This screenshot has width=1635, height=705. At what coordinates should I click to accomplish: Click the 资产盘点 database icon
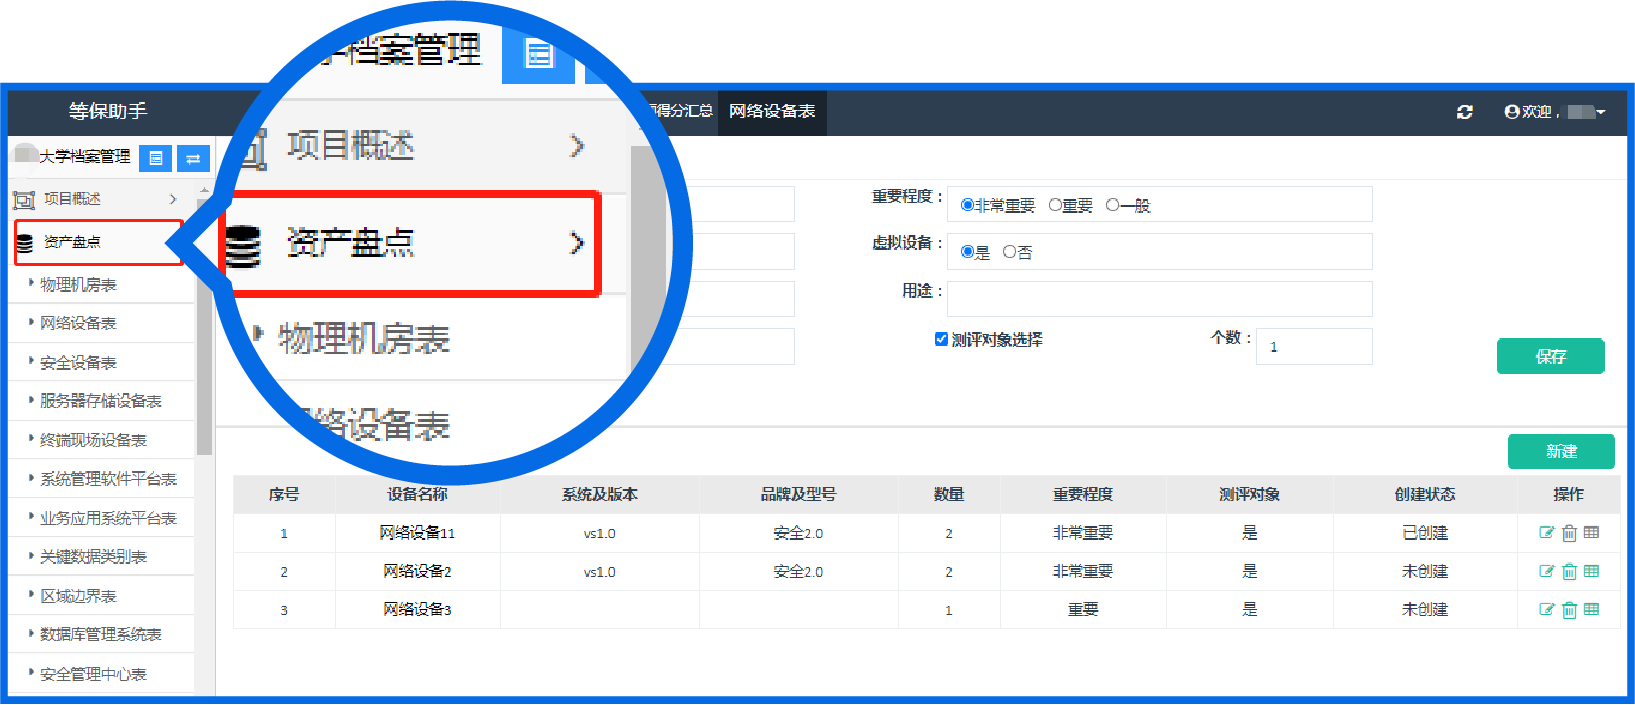pyautogui.click(x=25, y=242)
